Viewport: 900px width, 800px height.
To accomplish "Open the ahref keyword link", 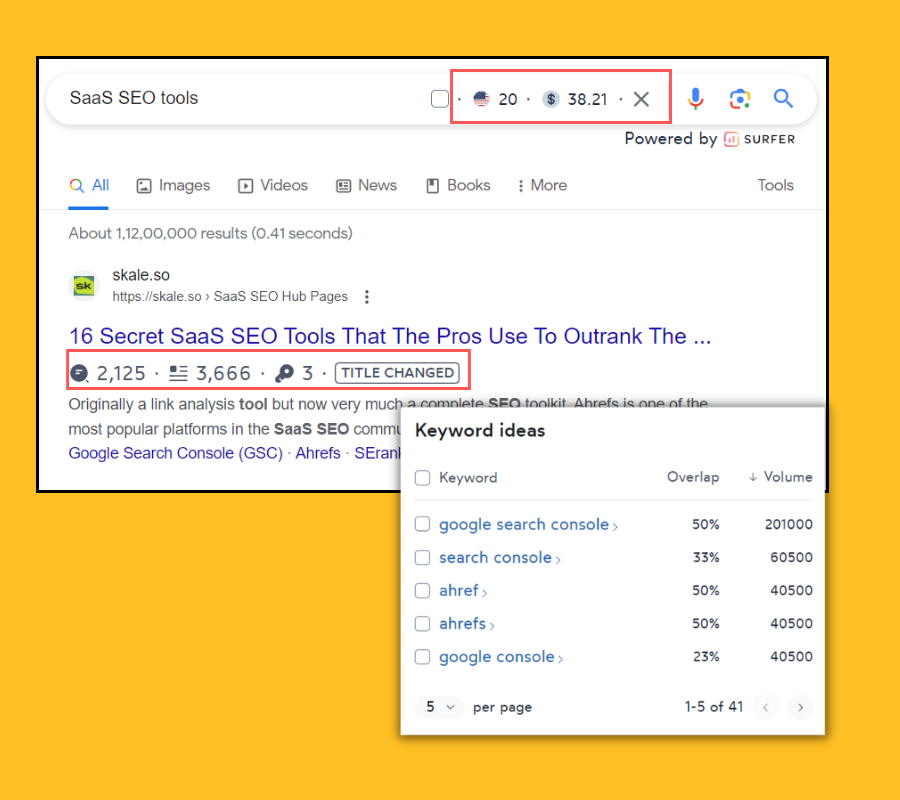I will (463, 591).
